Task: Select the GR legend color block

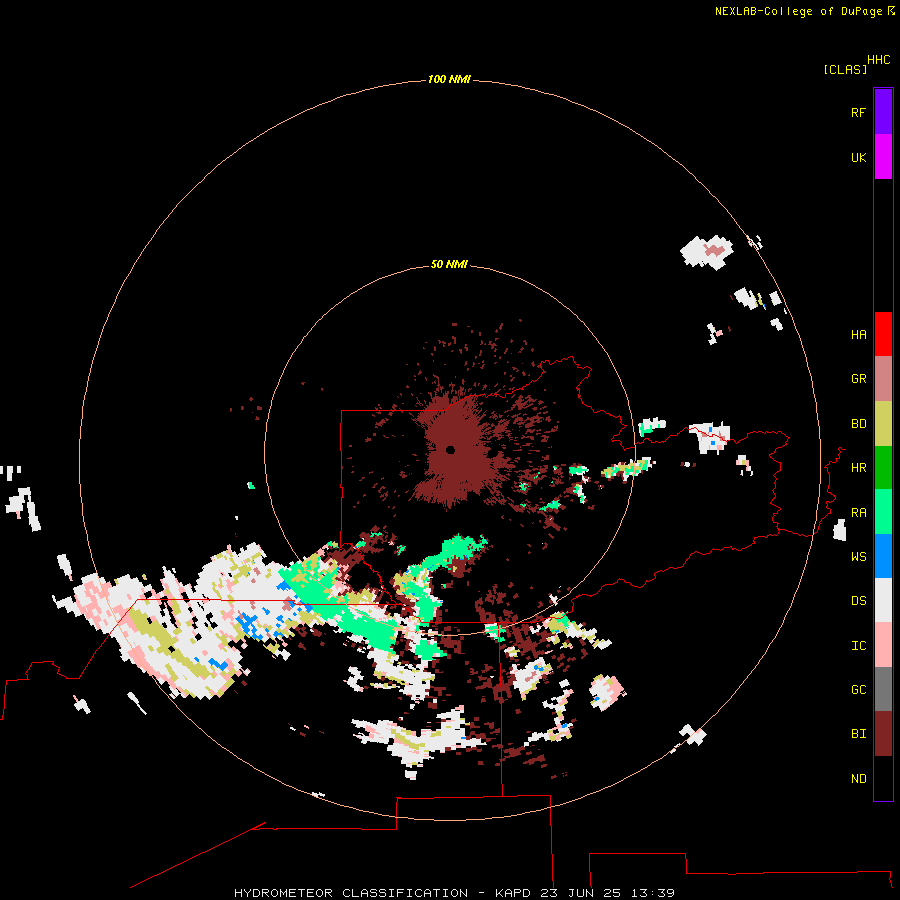Action: click(883, 379)
